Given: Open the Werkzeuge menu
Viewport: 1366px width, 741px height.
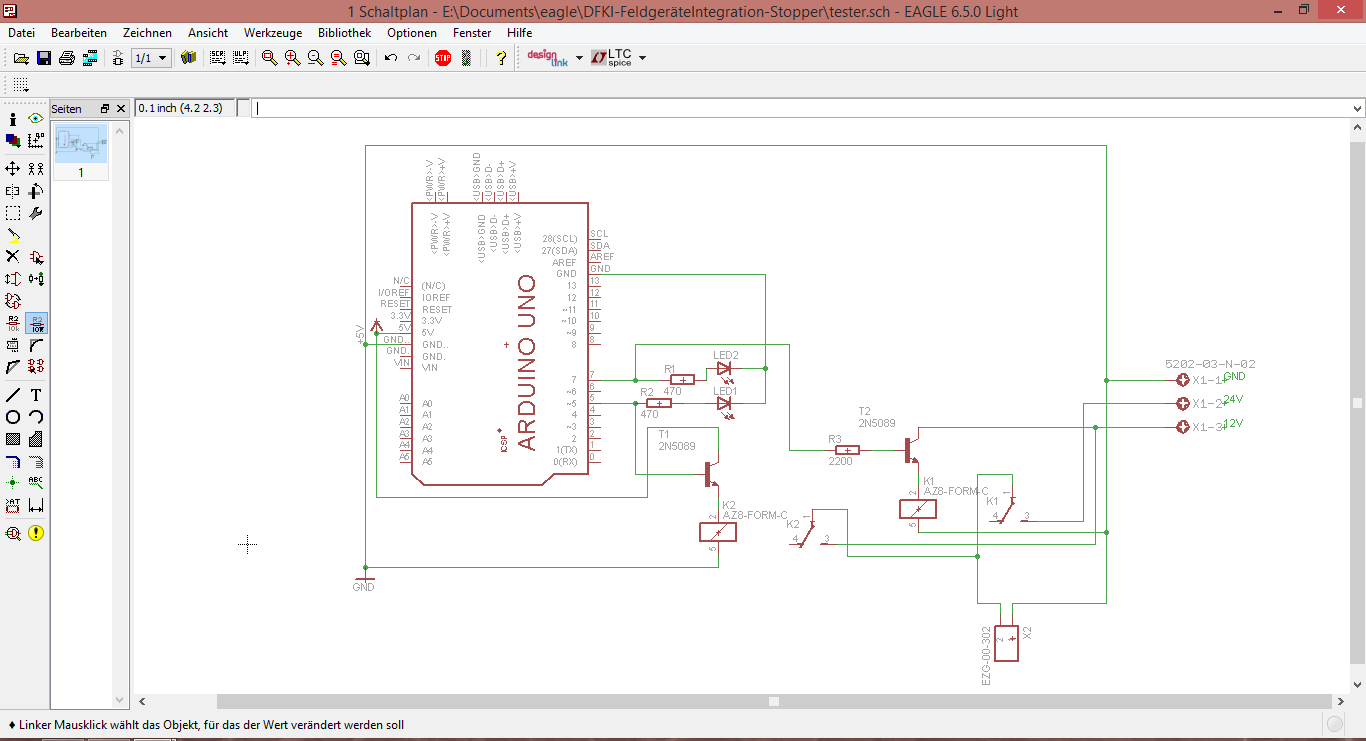Looking at the screenshot, I should click(273, 33).
